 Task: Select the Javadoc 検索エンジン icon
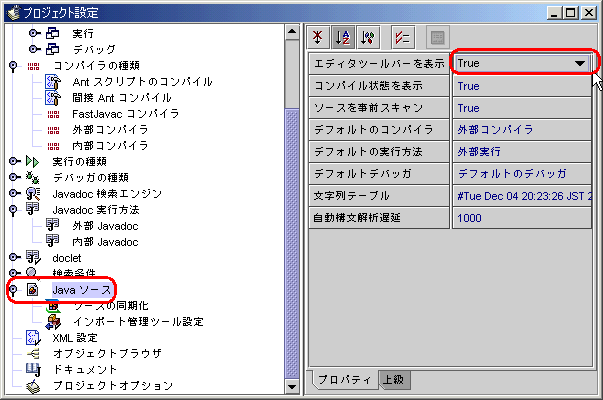pyautogui.click(x=32, y=193)
